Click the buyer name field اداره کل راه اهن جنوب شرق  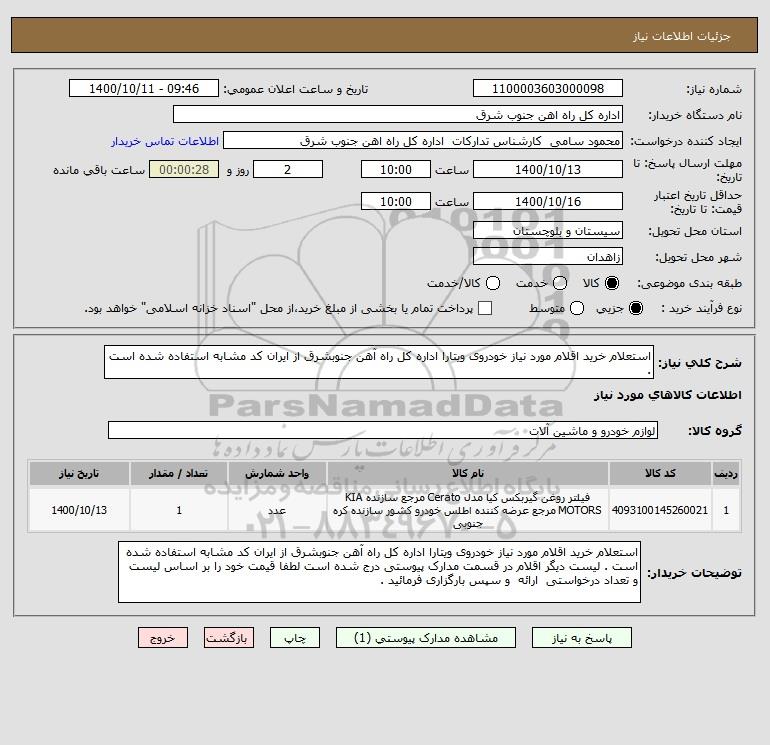tap(398, 114)
